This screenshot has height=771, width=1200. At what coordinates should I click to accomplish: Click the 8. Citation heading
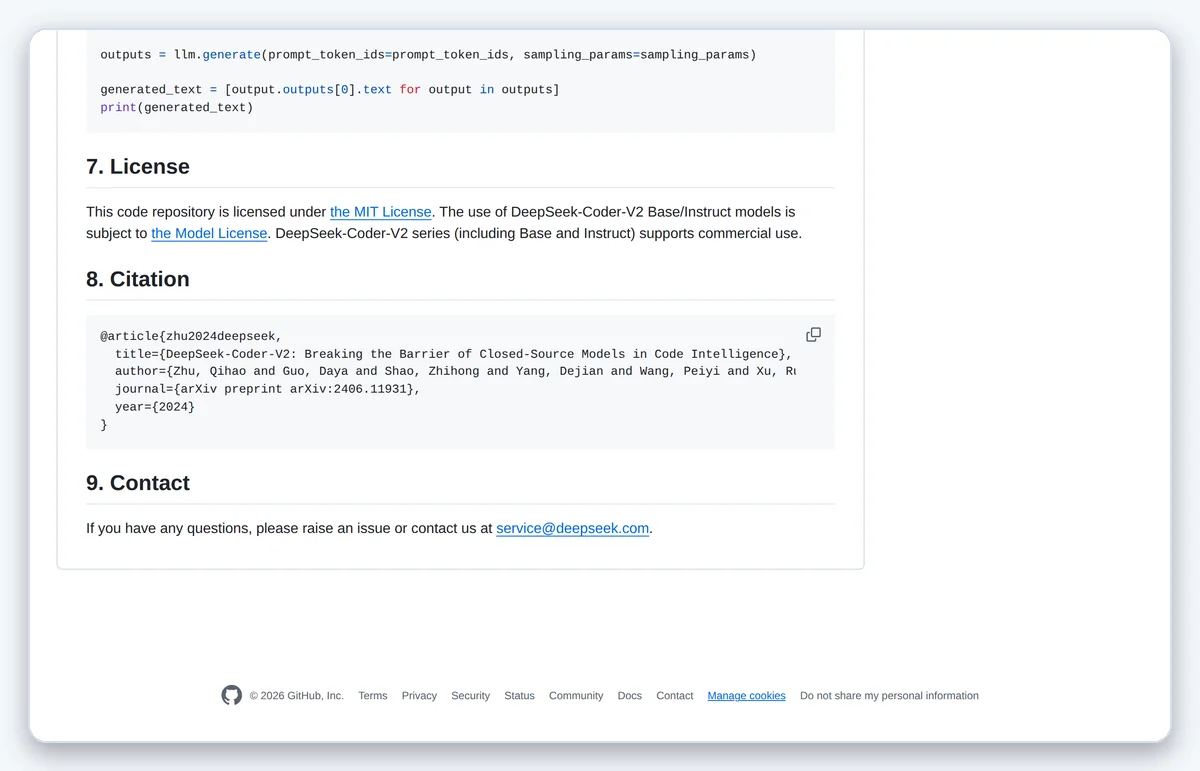point(138,279)
